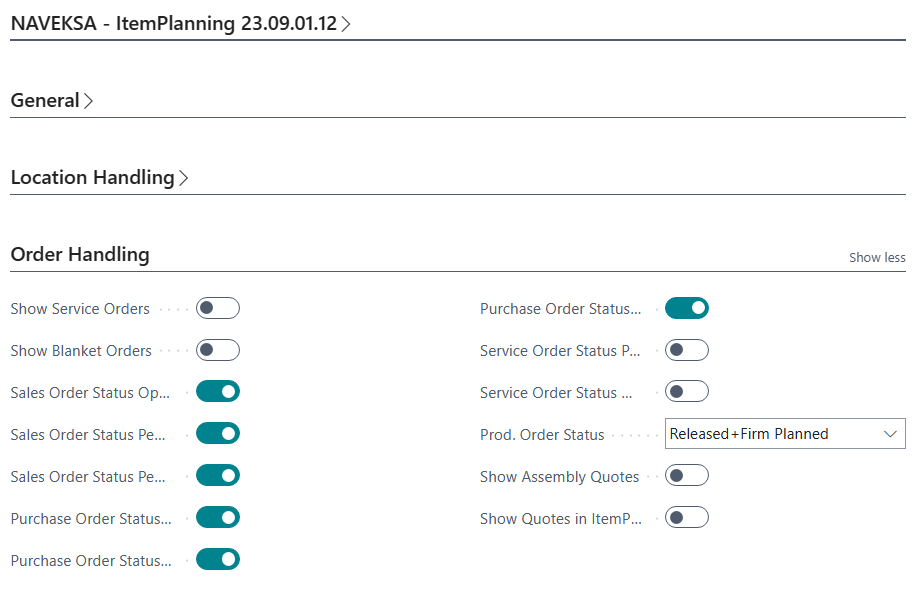Disable the Sales Order Status Op... toggle
The height and width of the screenshot is (593, 924).
[218, 392]
